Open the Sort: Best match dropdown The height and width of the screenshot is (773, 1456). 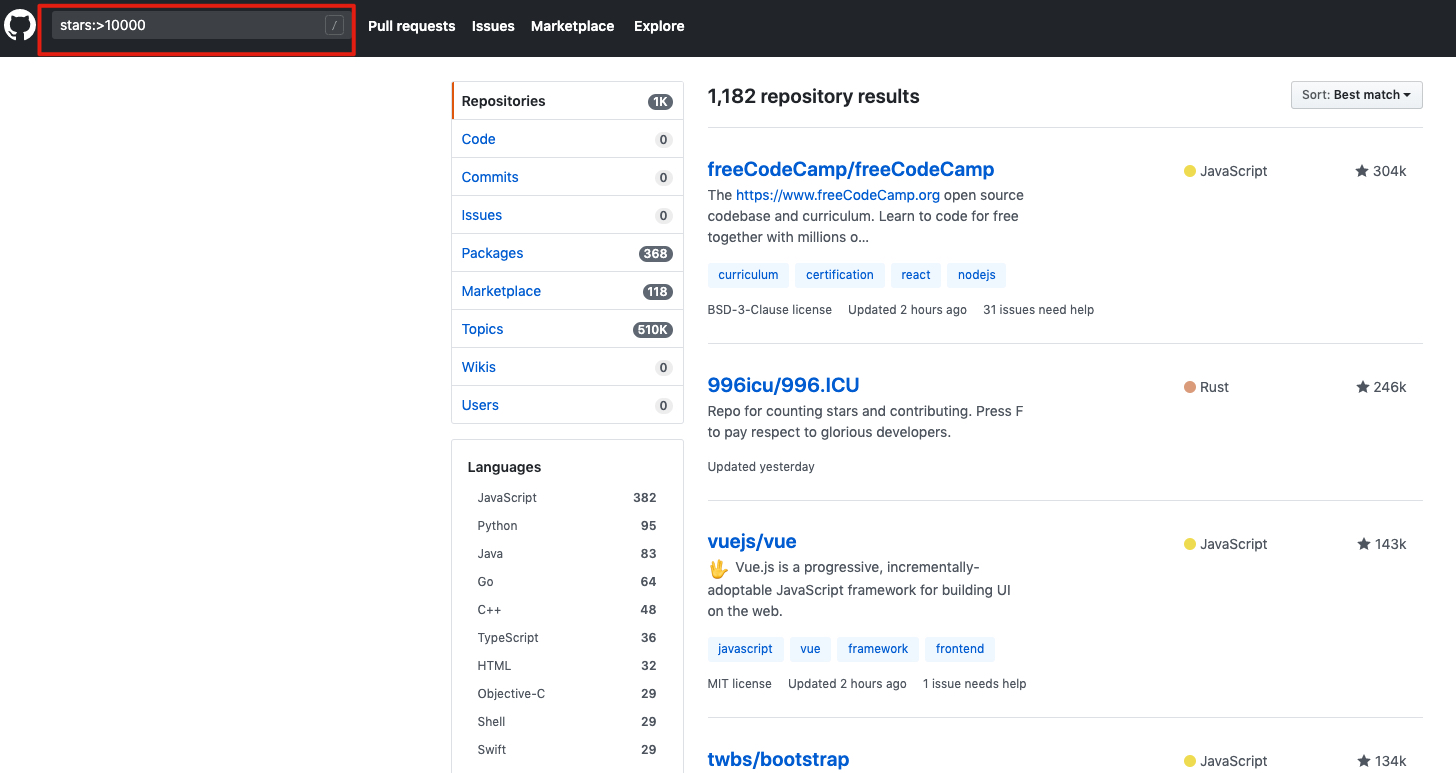[x=1356, y=94]
